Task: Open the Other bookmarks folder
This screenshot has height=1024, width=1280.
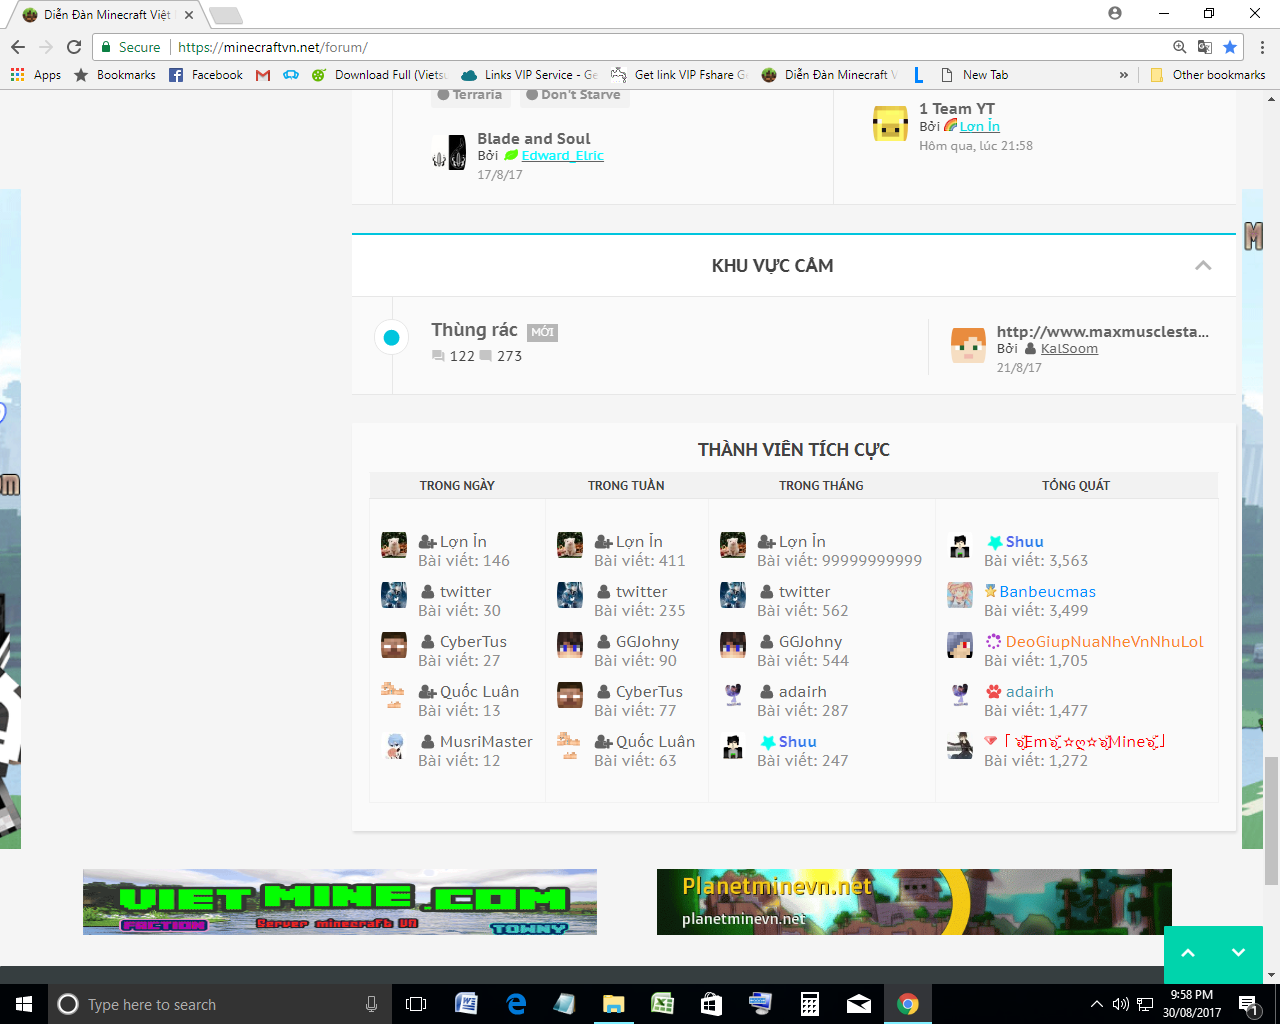Action: (x=1208, y=75)
